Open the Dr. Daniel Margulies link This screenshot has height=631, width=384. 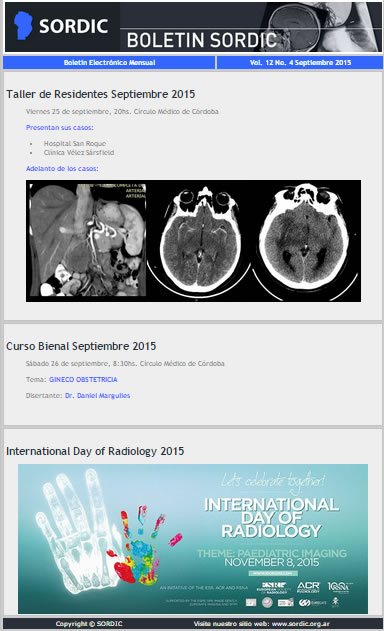[97, 396]
